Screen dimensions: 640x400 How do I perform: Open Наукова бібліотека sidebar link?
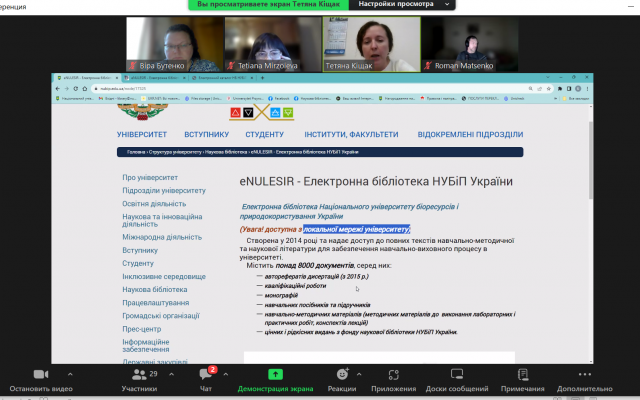[x=155, y=289]
